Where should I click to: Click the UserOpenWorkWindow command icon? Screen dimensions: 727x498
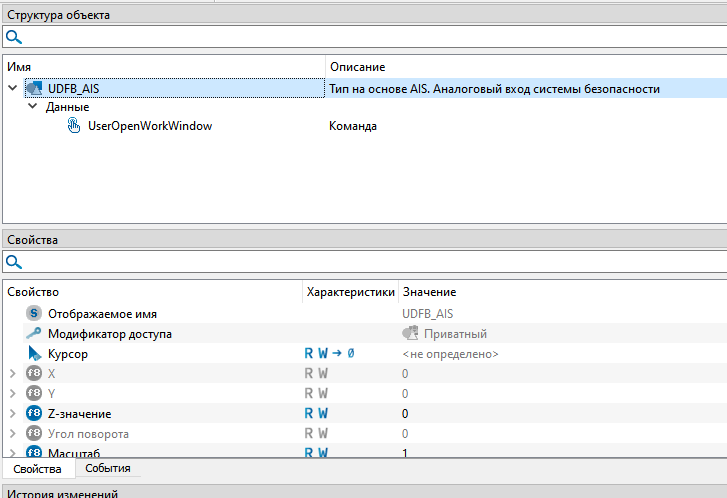(74, 126)
